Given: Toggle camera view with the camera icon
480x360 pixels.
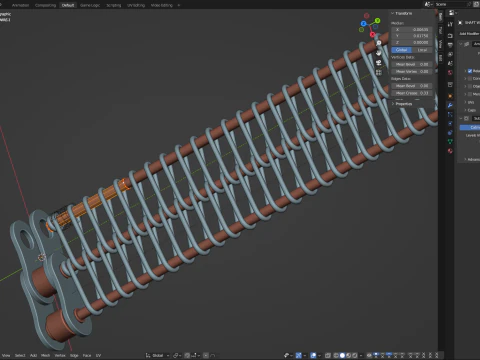Looking at the screenshot, I should point(379,63).
